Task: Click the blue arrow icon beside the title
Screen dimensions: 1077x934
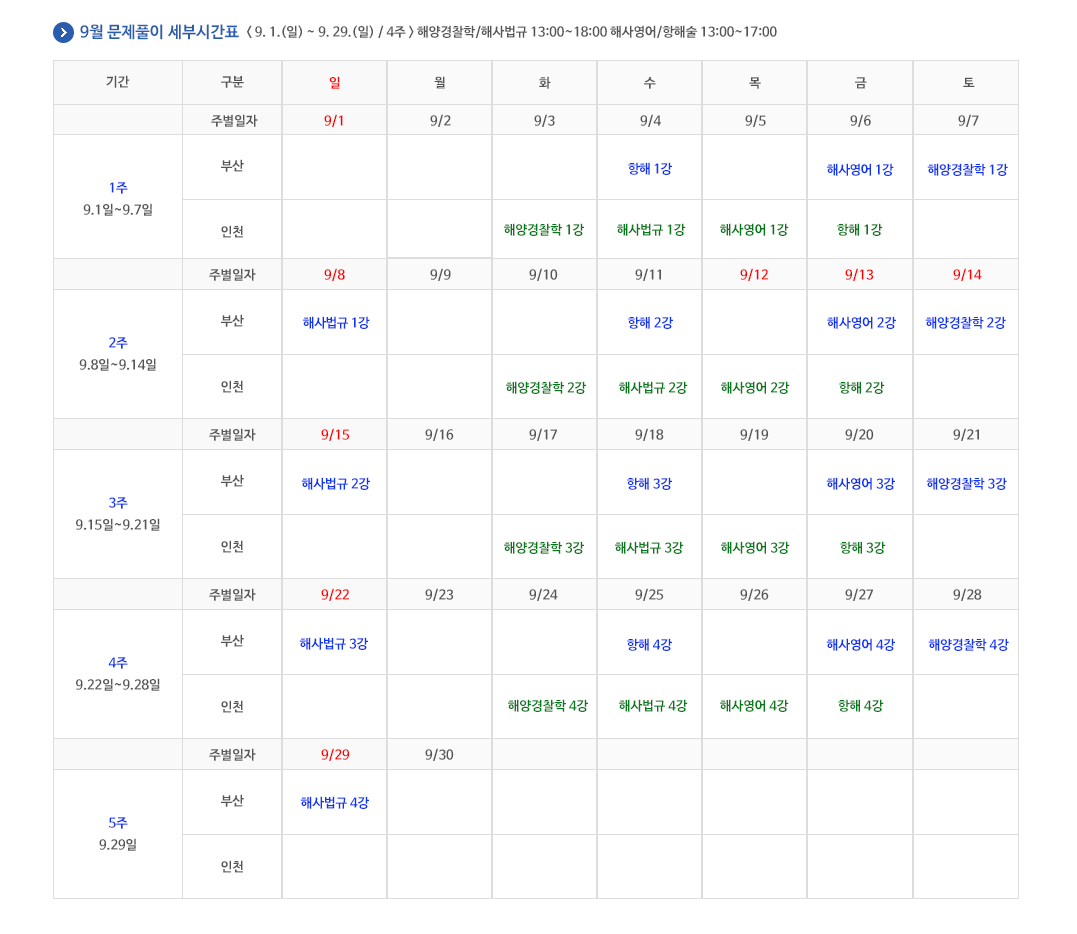Action: [64, 32]
